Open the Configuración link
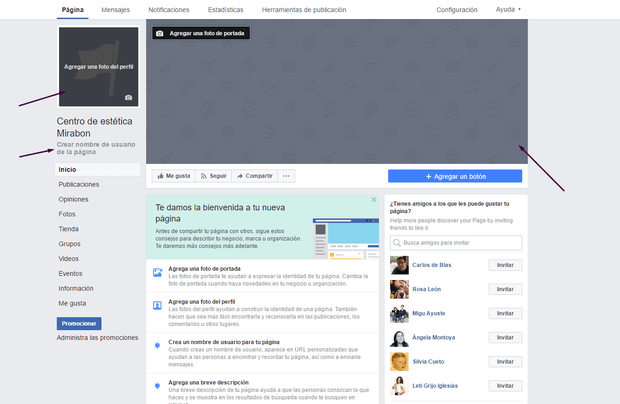 click(457, 9)
